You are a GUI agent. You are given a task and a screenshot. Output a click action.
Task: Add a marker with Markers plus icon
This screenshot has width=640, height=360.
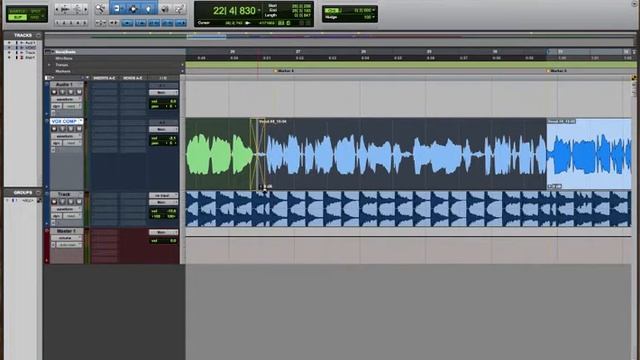point(182,71)
